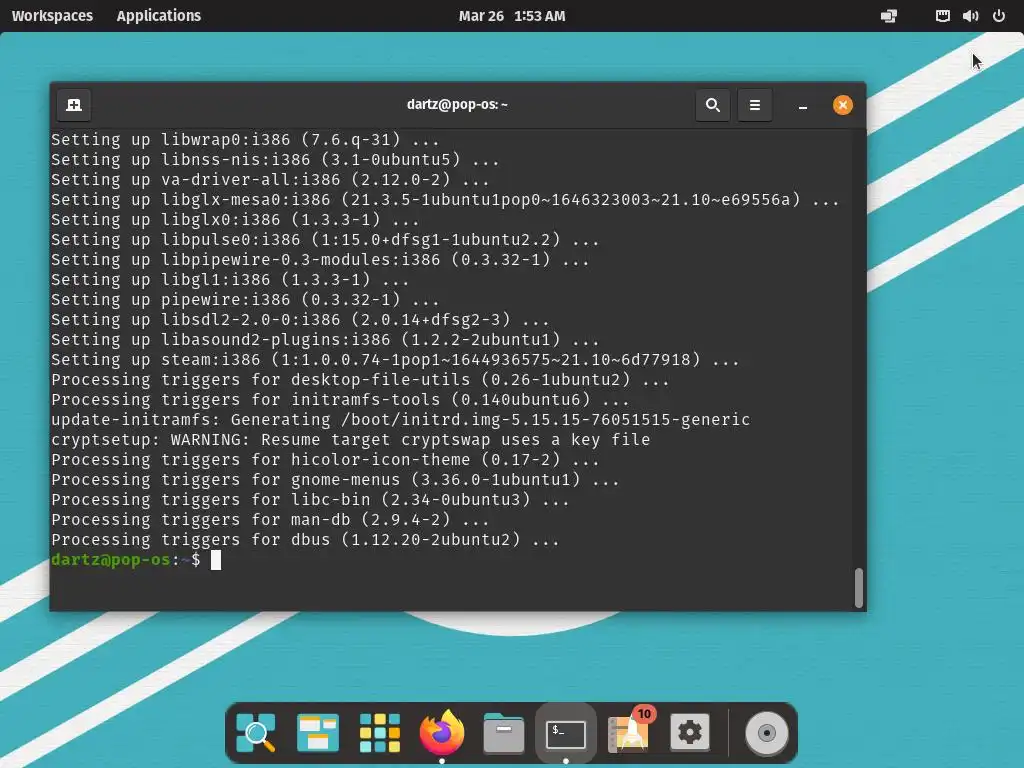Open Workspaces overview

point(52,16)
